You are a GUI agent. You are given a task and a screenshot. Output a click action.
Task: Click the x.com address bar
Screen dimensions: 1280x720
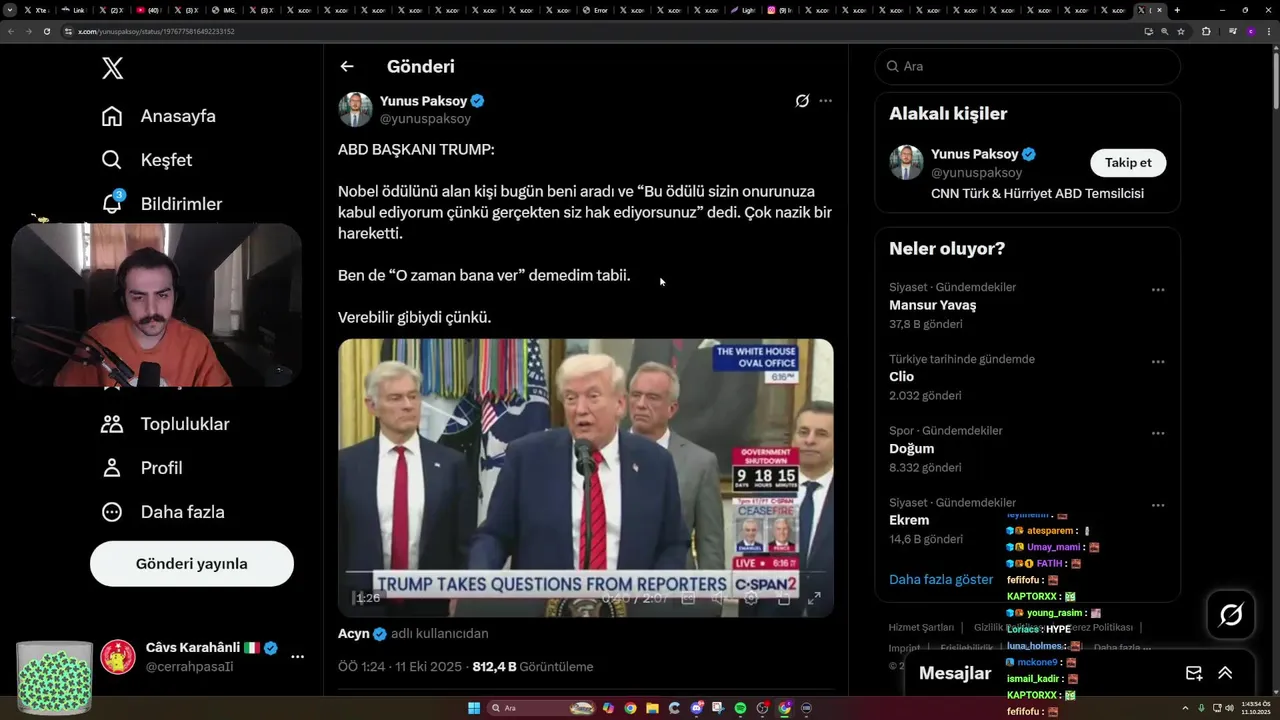click(600, 31)
